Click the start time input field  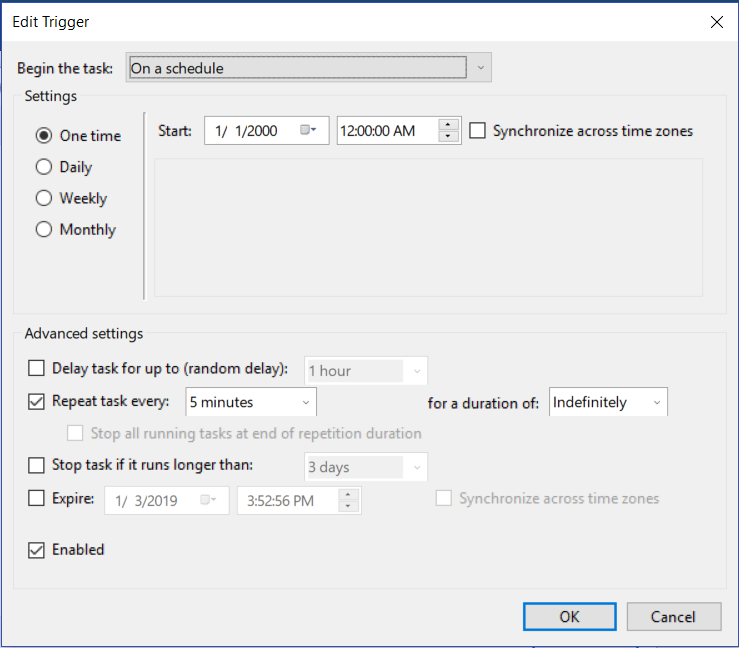pos(386,131)
